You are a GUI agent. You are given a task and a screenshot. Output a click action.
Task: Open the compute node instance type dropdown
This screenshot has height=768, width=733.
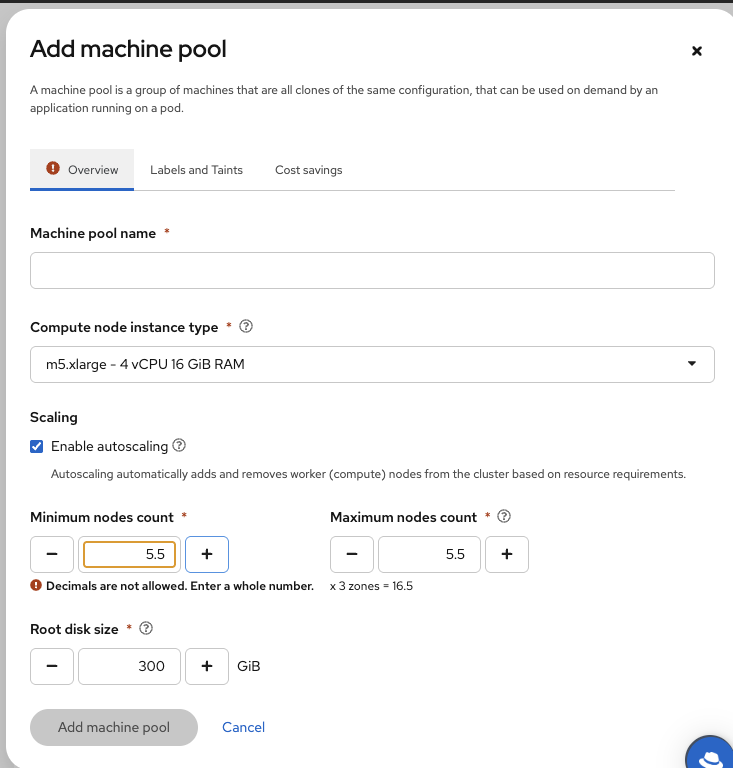(372, 364)
